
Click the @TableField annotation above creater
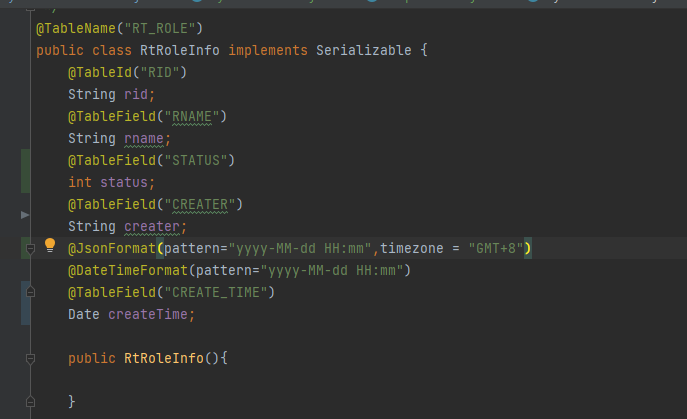pyautogui.click(x=112, y=204)
